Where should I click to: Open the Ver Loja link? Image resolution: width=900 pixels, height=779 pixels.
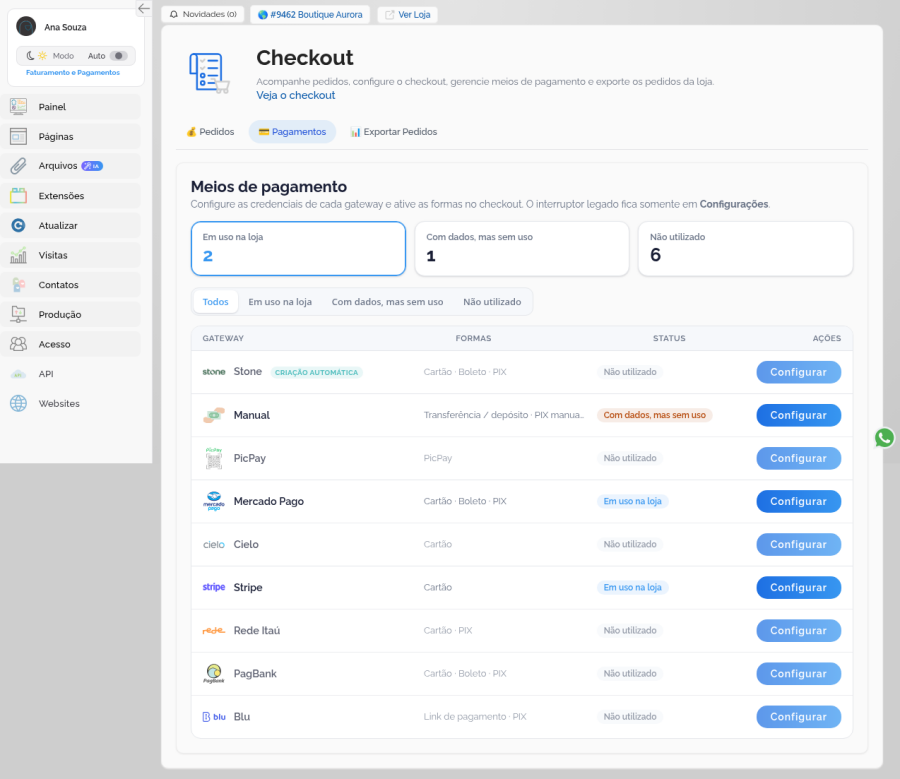(x=408, y=14)
